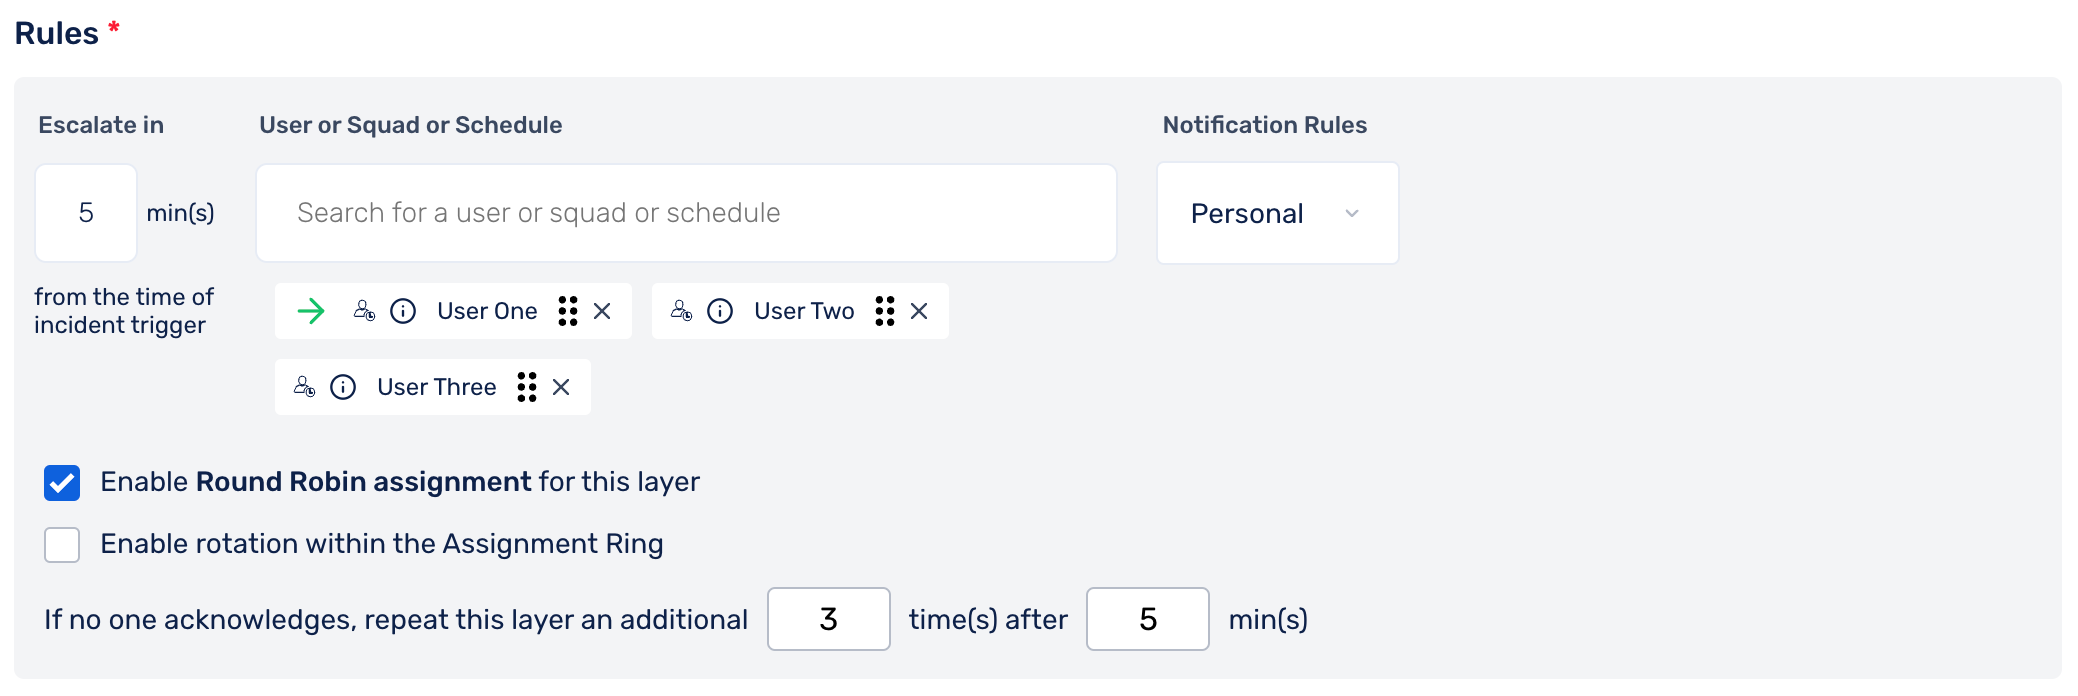
Task: Click the chevron in the Personal dropdown
Action: coord(1352,213)
